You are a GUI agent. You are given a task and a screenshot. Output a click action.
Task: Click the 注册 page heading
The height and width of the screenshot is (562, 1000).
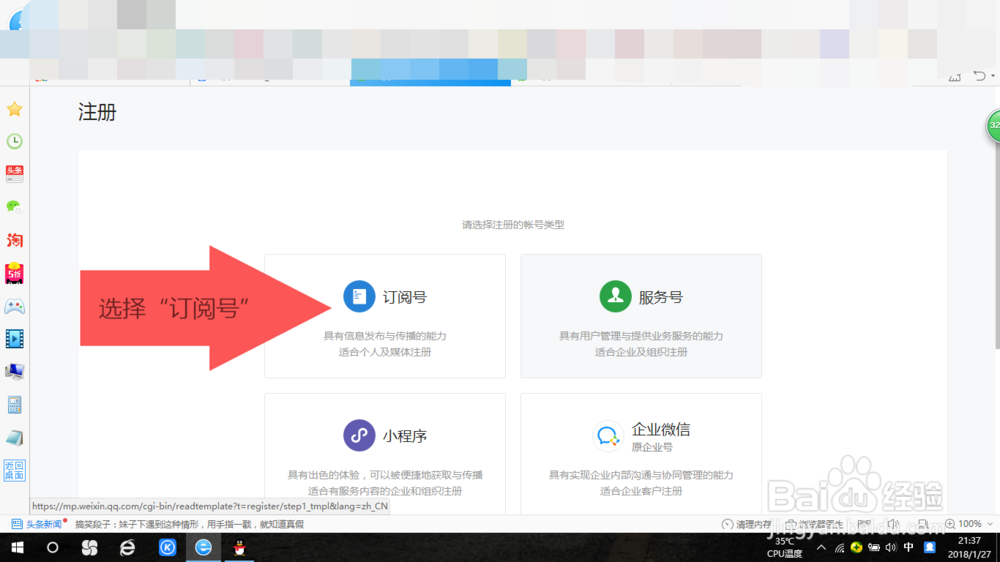[98, 112]
